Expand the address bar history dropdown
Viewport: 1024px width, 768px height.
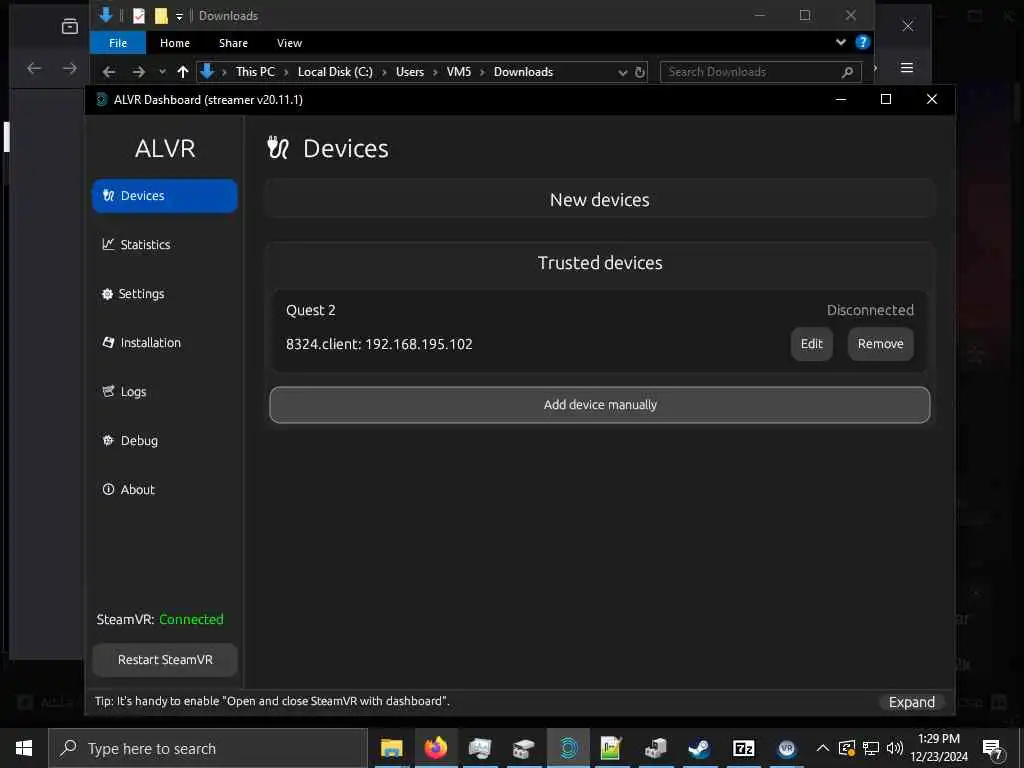(622, 72)
